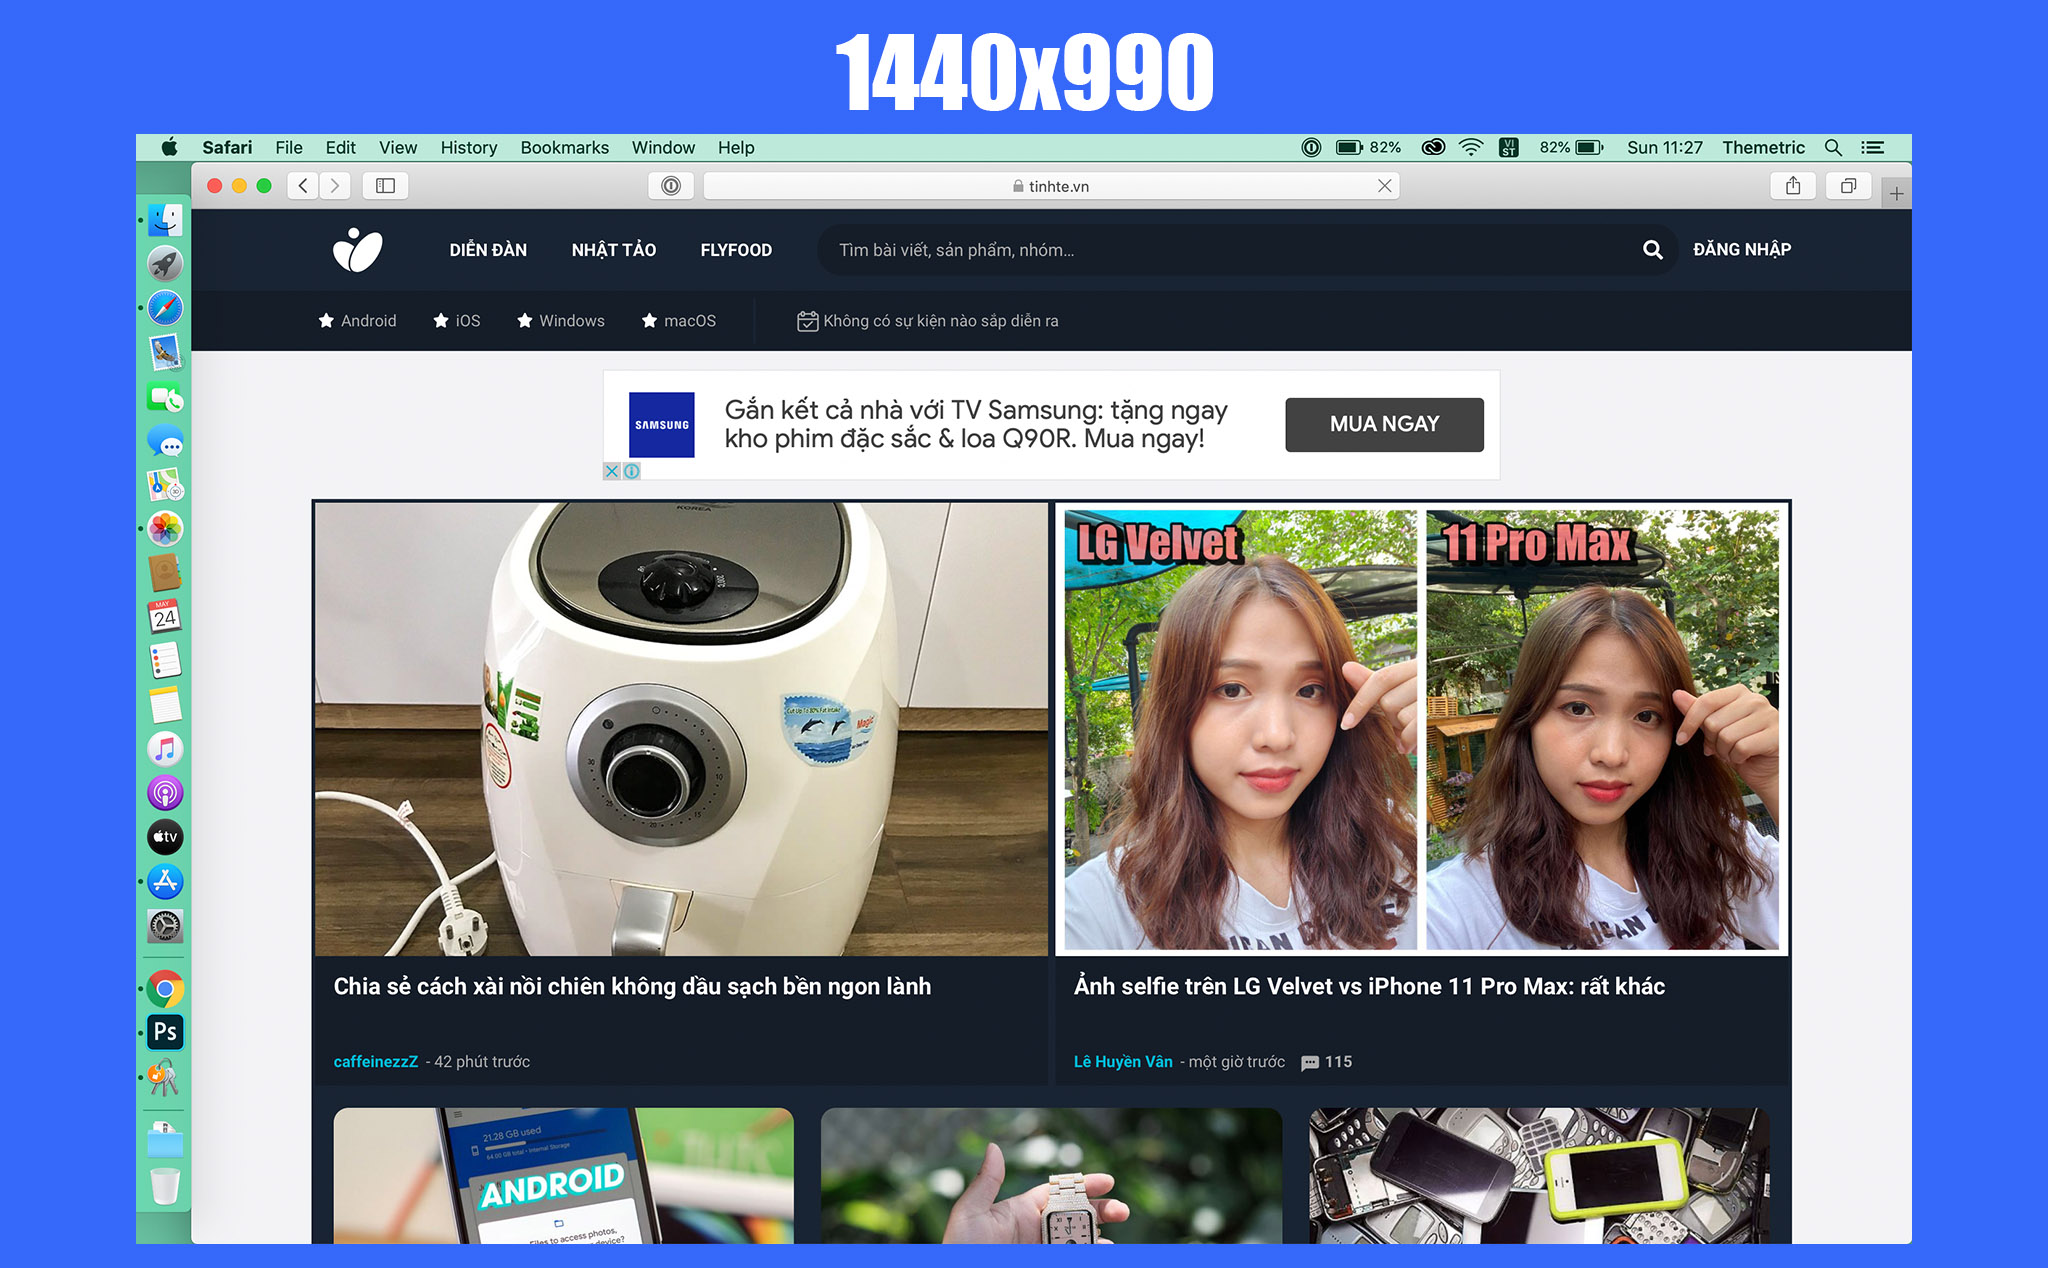
Task: Click the ĐĂNG NHẬP login link
Action: pyautogui.click(x=1741, y=250)
